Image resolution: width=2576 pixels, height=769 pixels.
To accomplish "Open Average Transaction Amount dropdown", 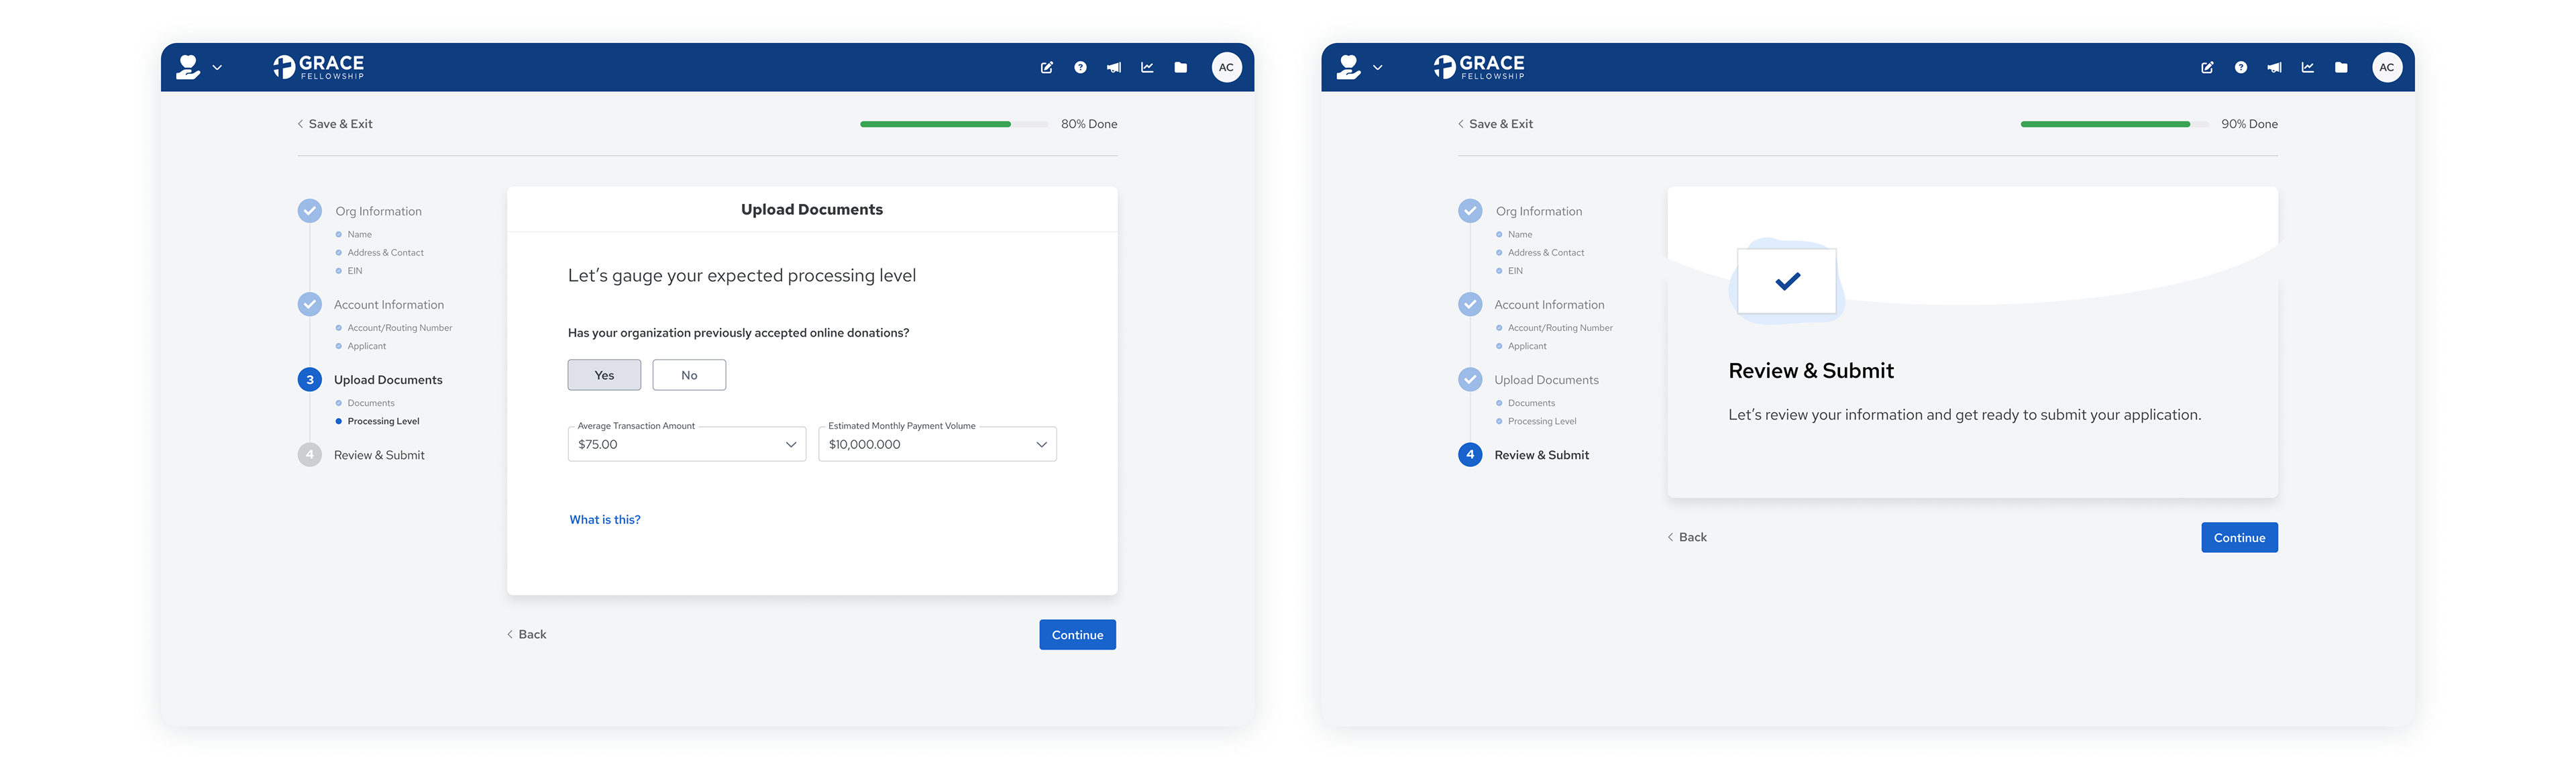I will point(686,444).
